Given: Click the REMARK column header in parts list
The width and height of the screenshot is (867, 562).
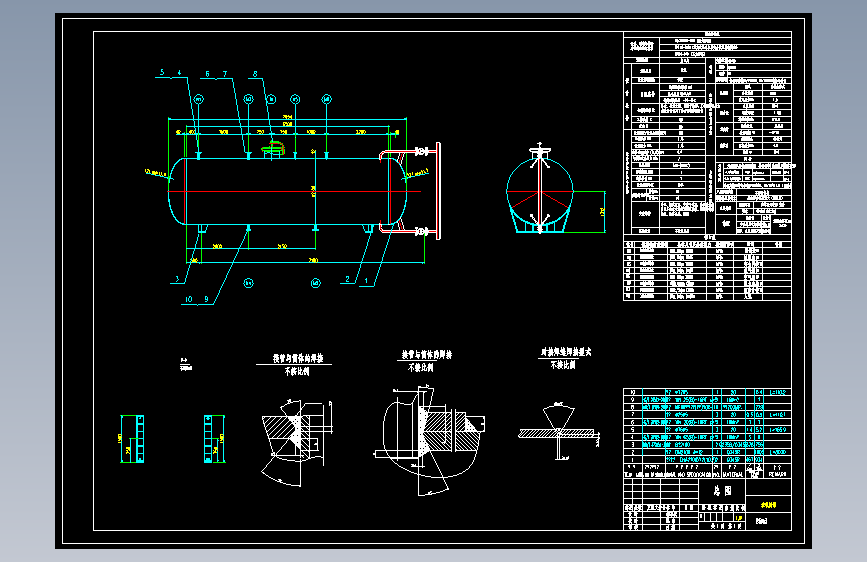Looking at the screenshot, I should click(777, 475).
